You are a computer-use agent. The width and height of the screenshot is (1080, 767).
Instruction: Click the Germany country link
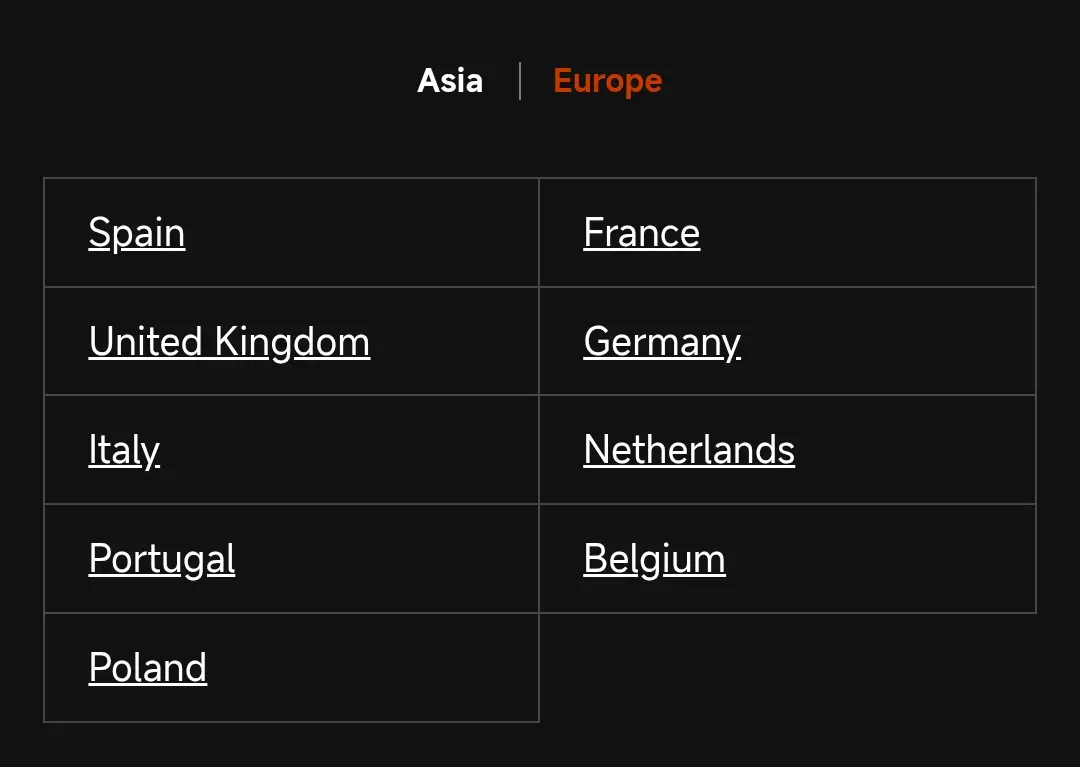pos(662,342)
